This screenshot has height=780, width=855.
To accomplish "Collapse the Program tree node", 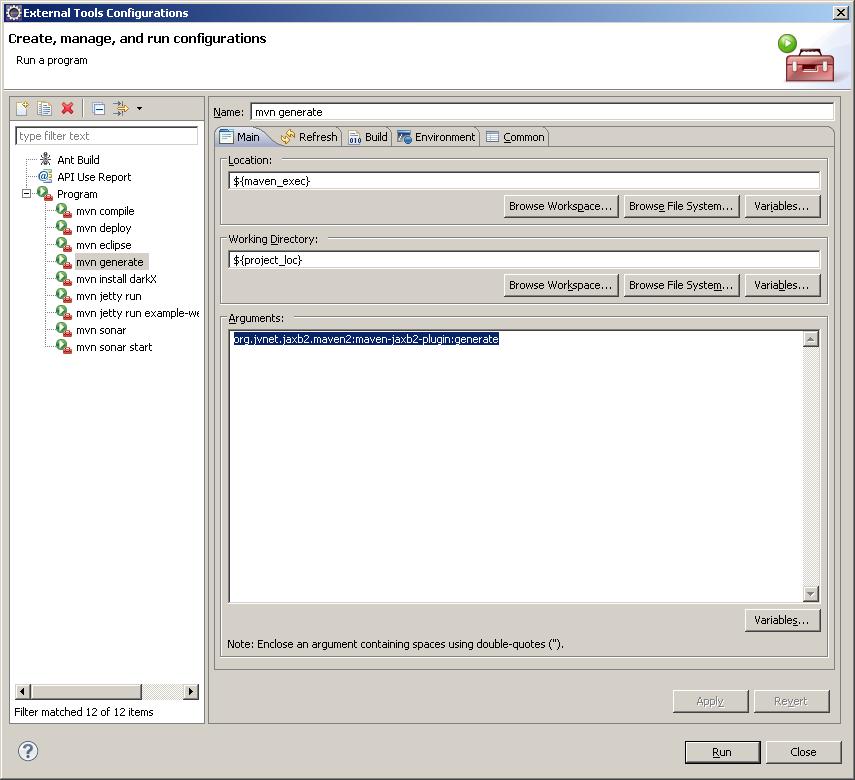I will (x=27, y=194).
